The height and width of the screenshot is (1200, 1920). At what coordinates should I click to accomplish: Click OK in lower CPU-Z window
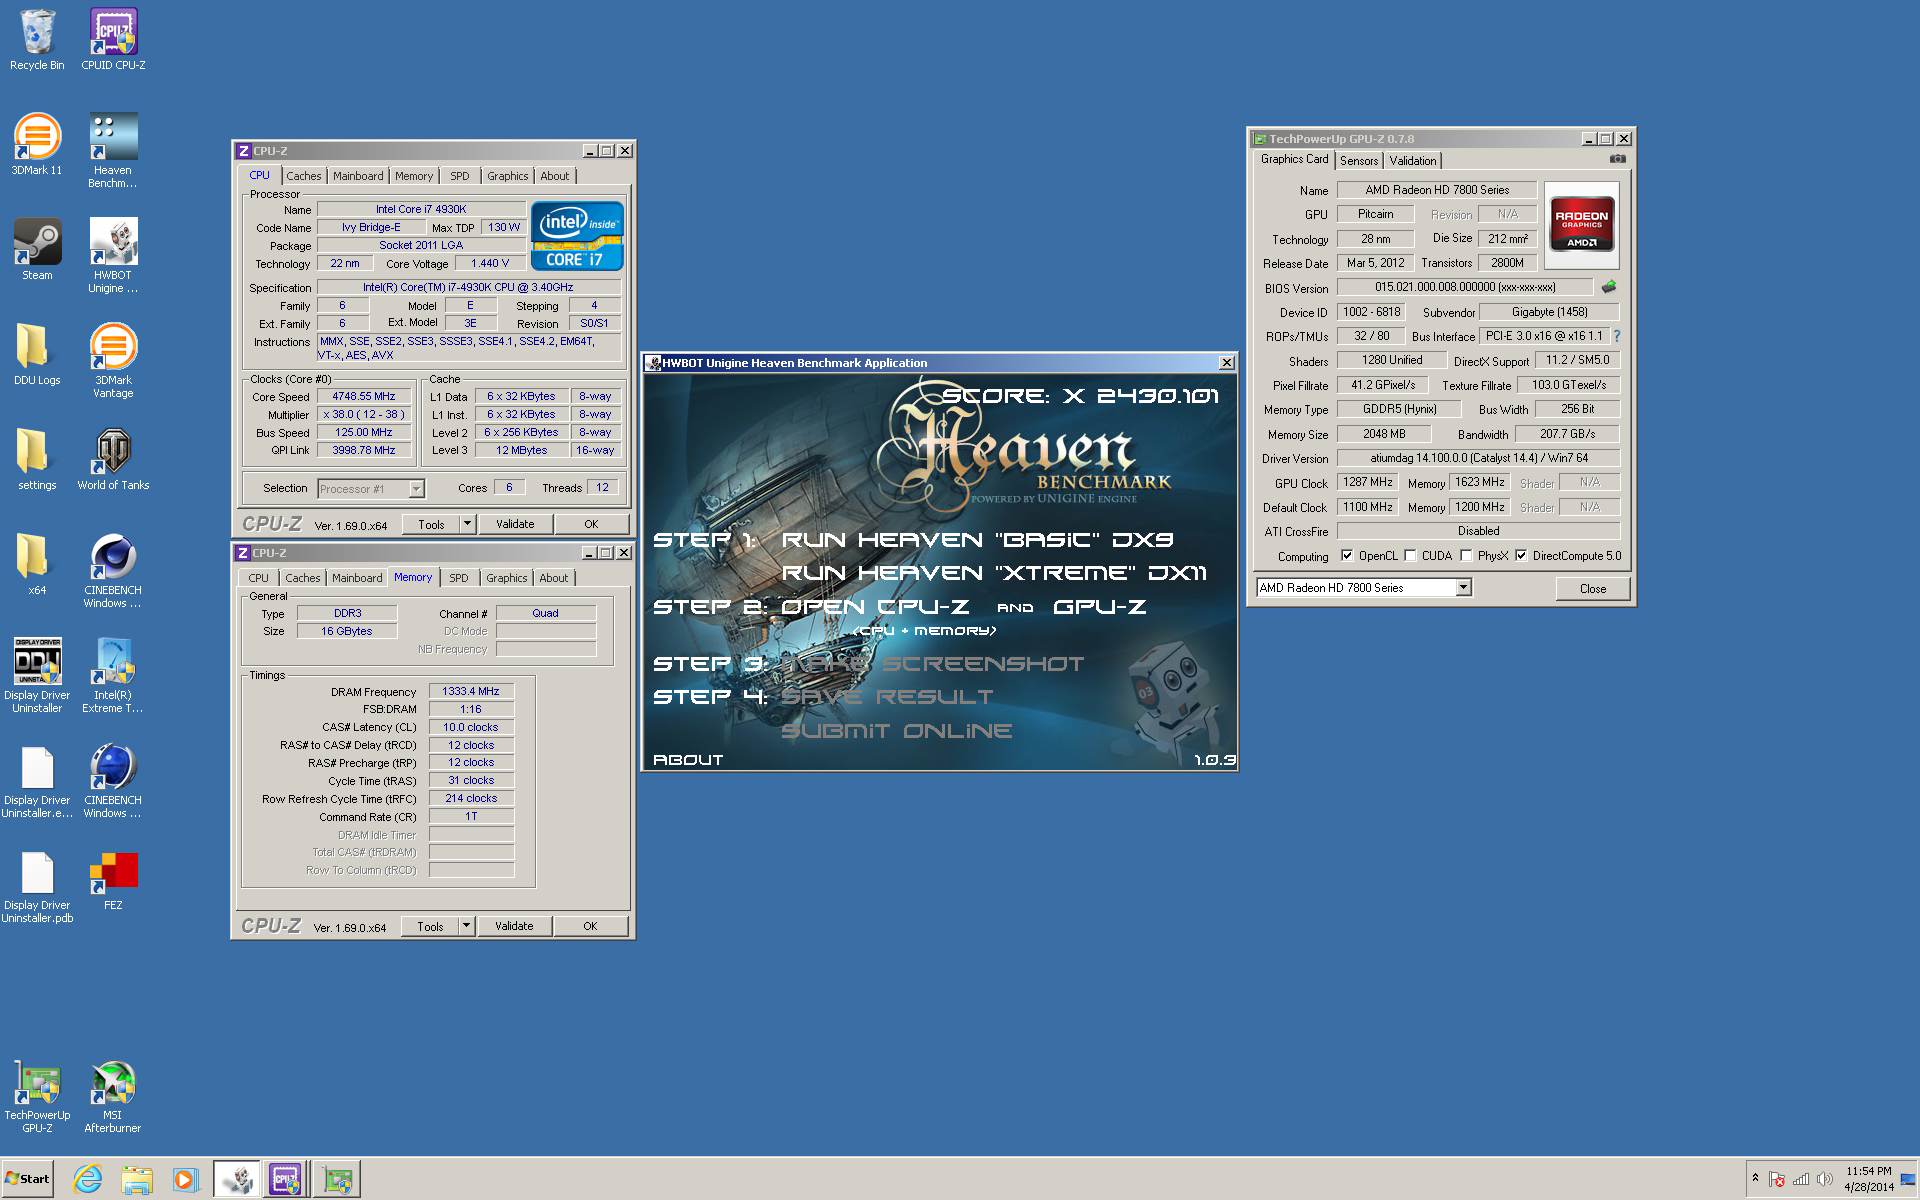coord(590,926)
